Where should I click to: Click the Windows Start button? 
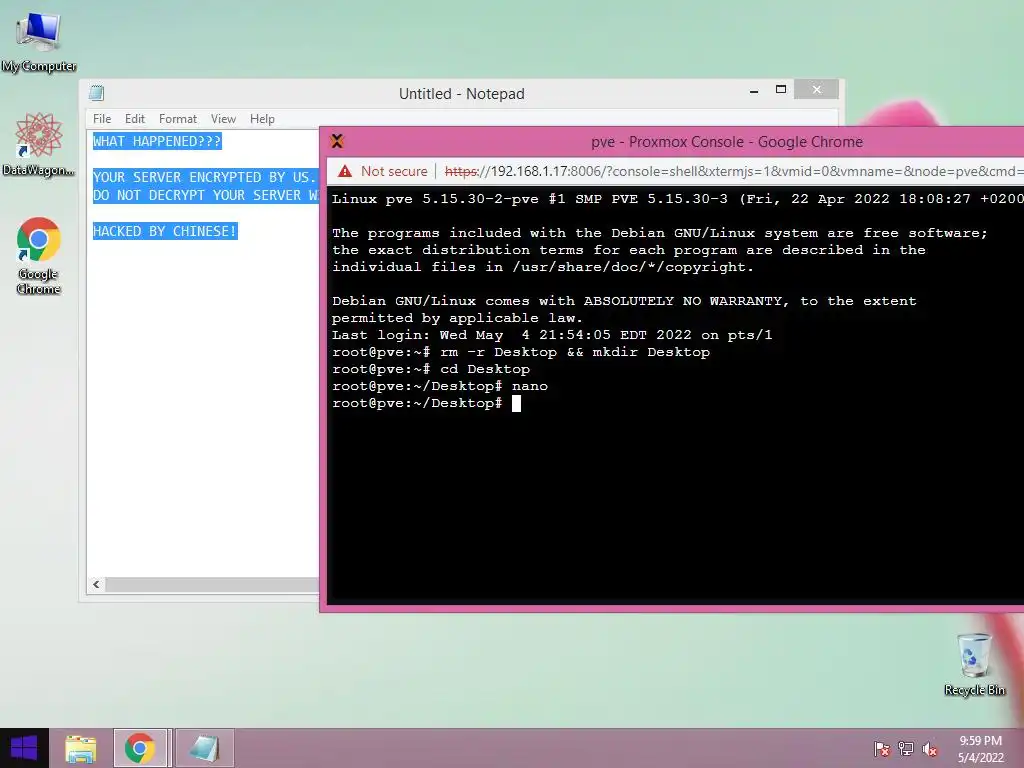pyautogui.click(x=24, y=748)
